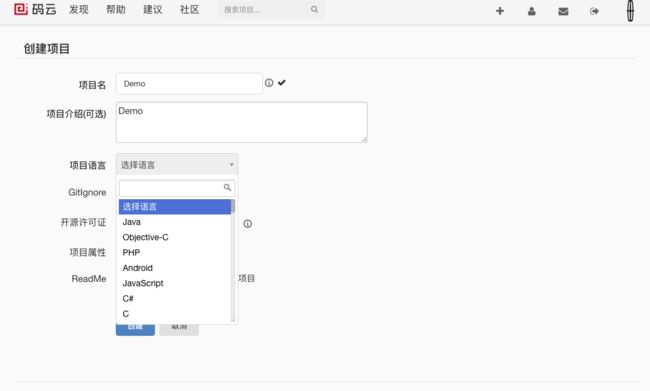The height and width of the screenshot is (391, 650).
Task: Open the 建议 menu item
Action: pos(153,10)
